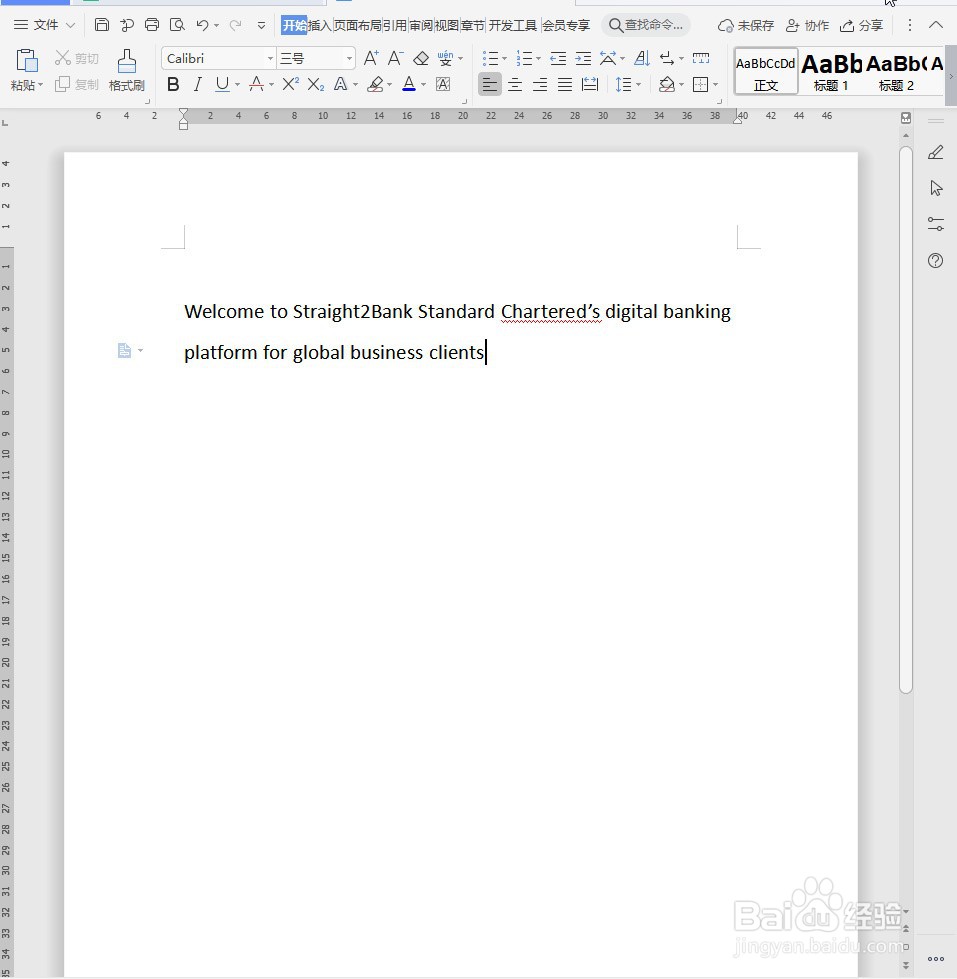Click the Paste clipboard icon
Viewport: 957px width, 979px height.
coord(27,61)
